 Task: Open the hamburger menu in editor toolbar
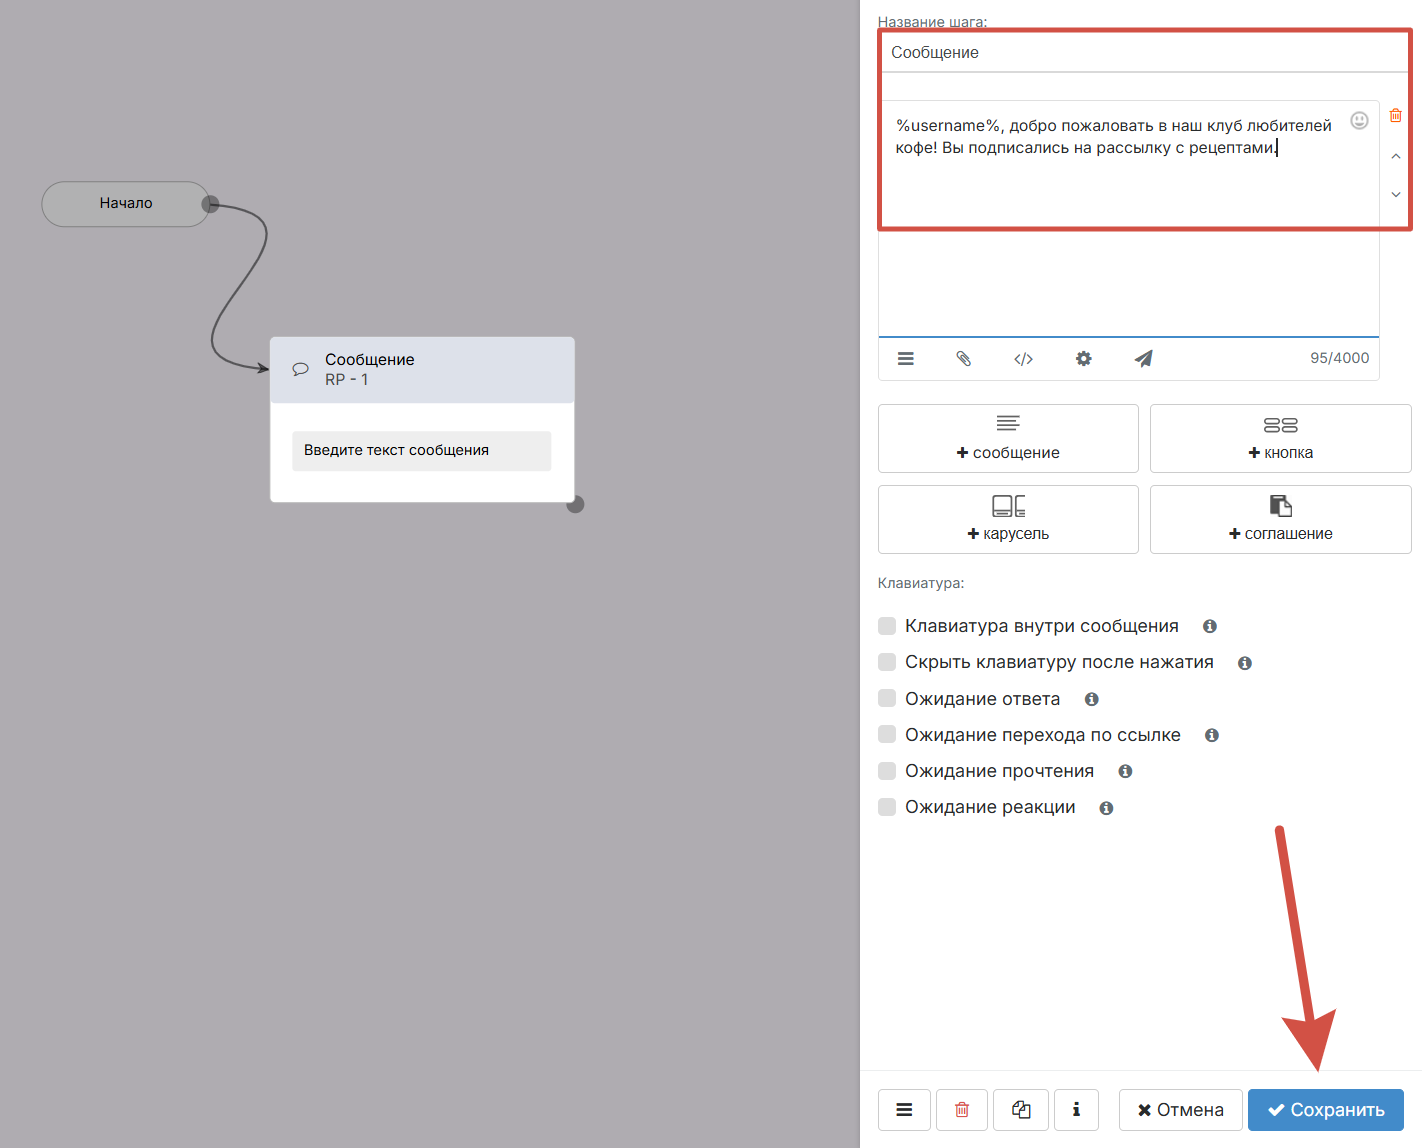[x=906, y=359]
